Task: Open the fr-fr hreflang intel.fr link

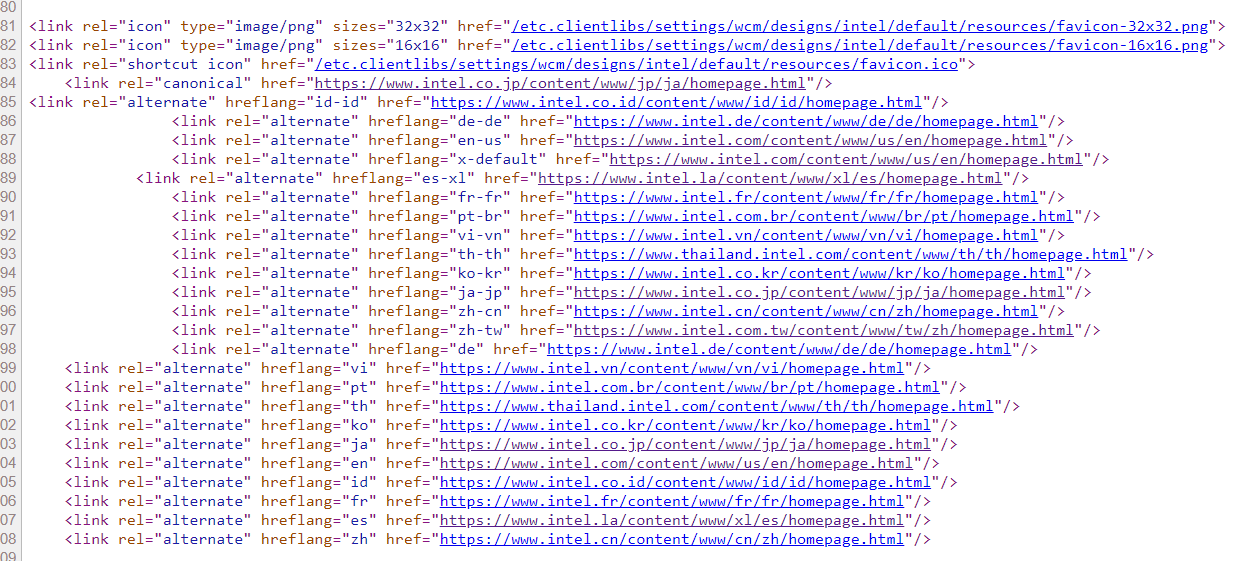Action: point(805,197)
